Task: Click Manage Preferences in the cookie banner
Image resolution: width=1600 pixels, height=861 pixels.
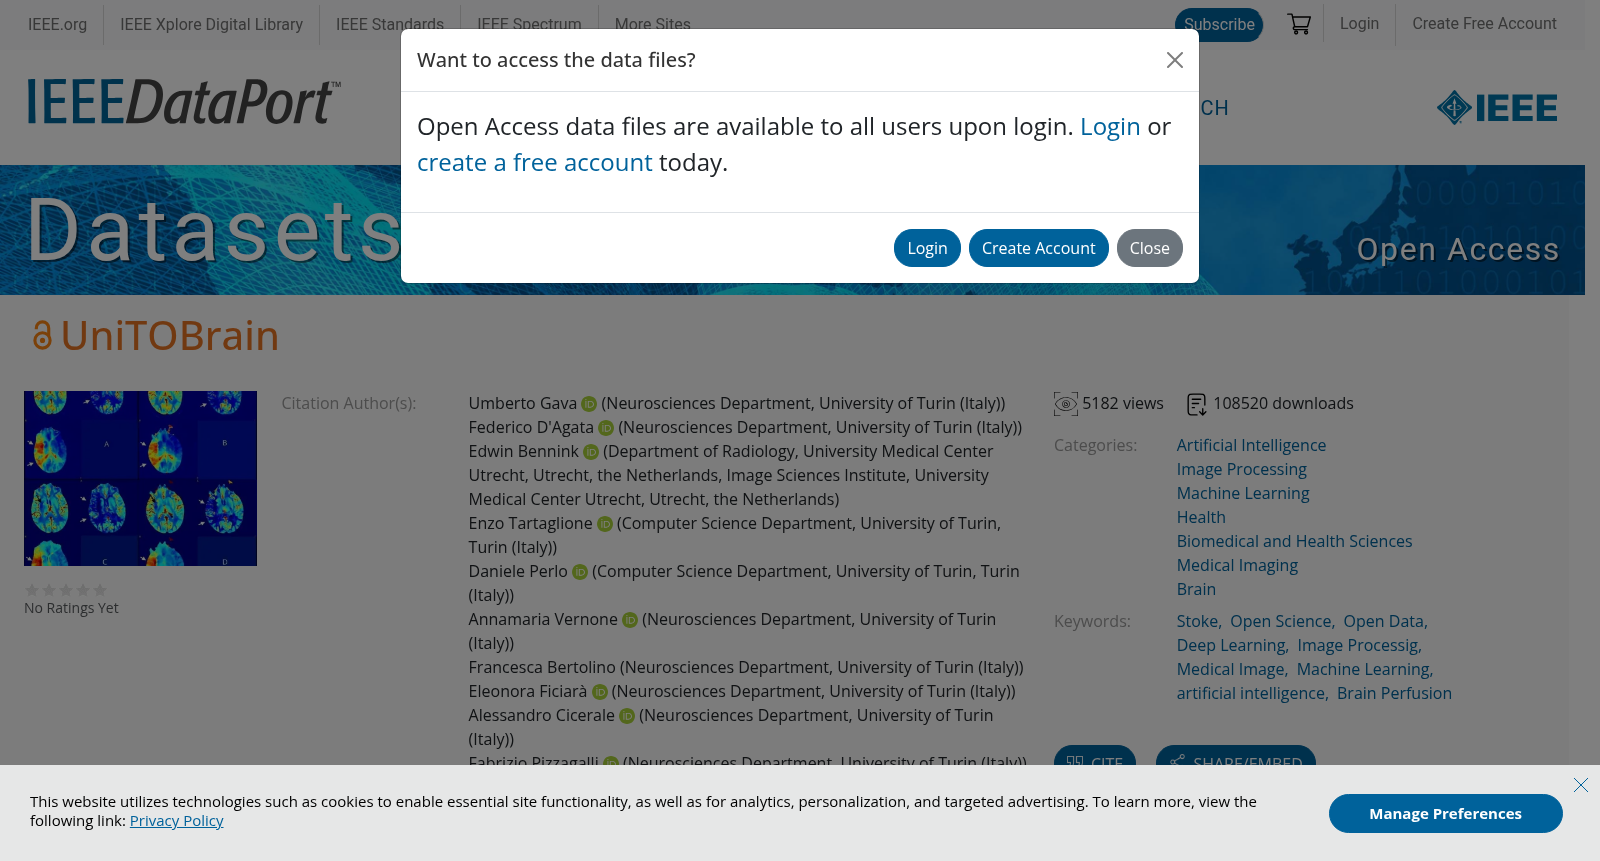Action: [1446, 814]
